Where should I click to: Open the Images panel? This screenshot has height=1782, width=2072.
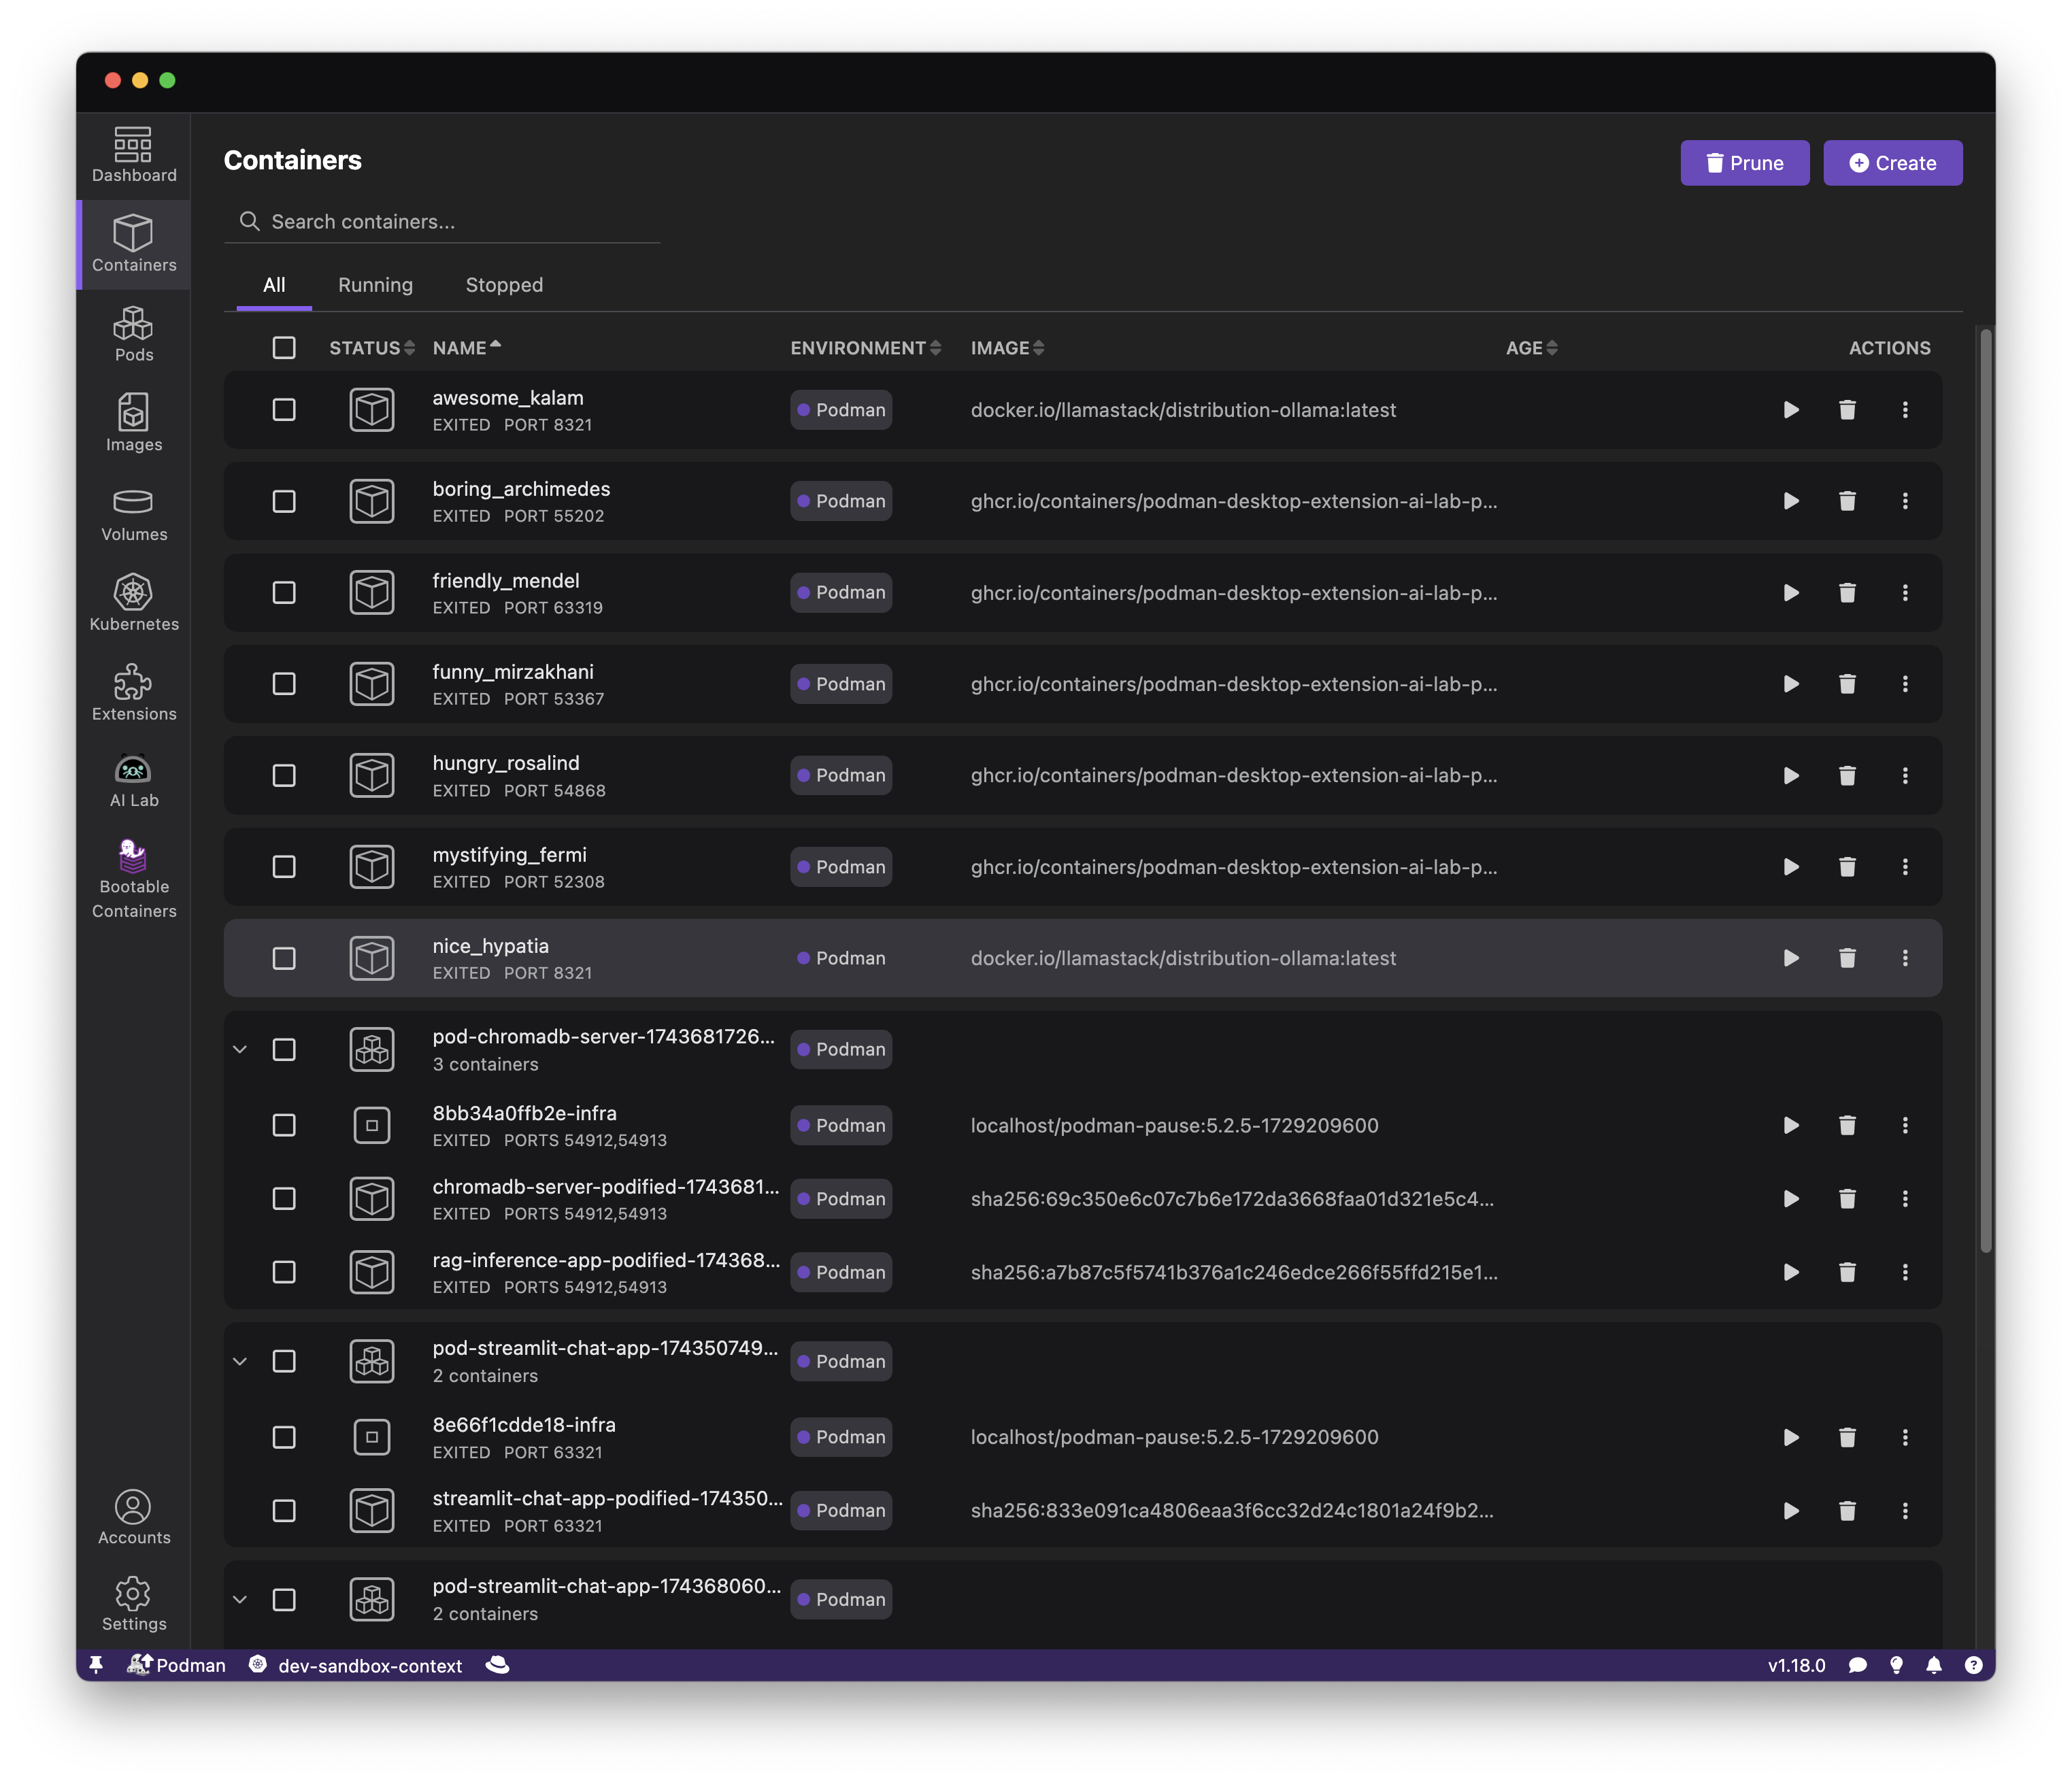pos(133,424)
